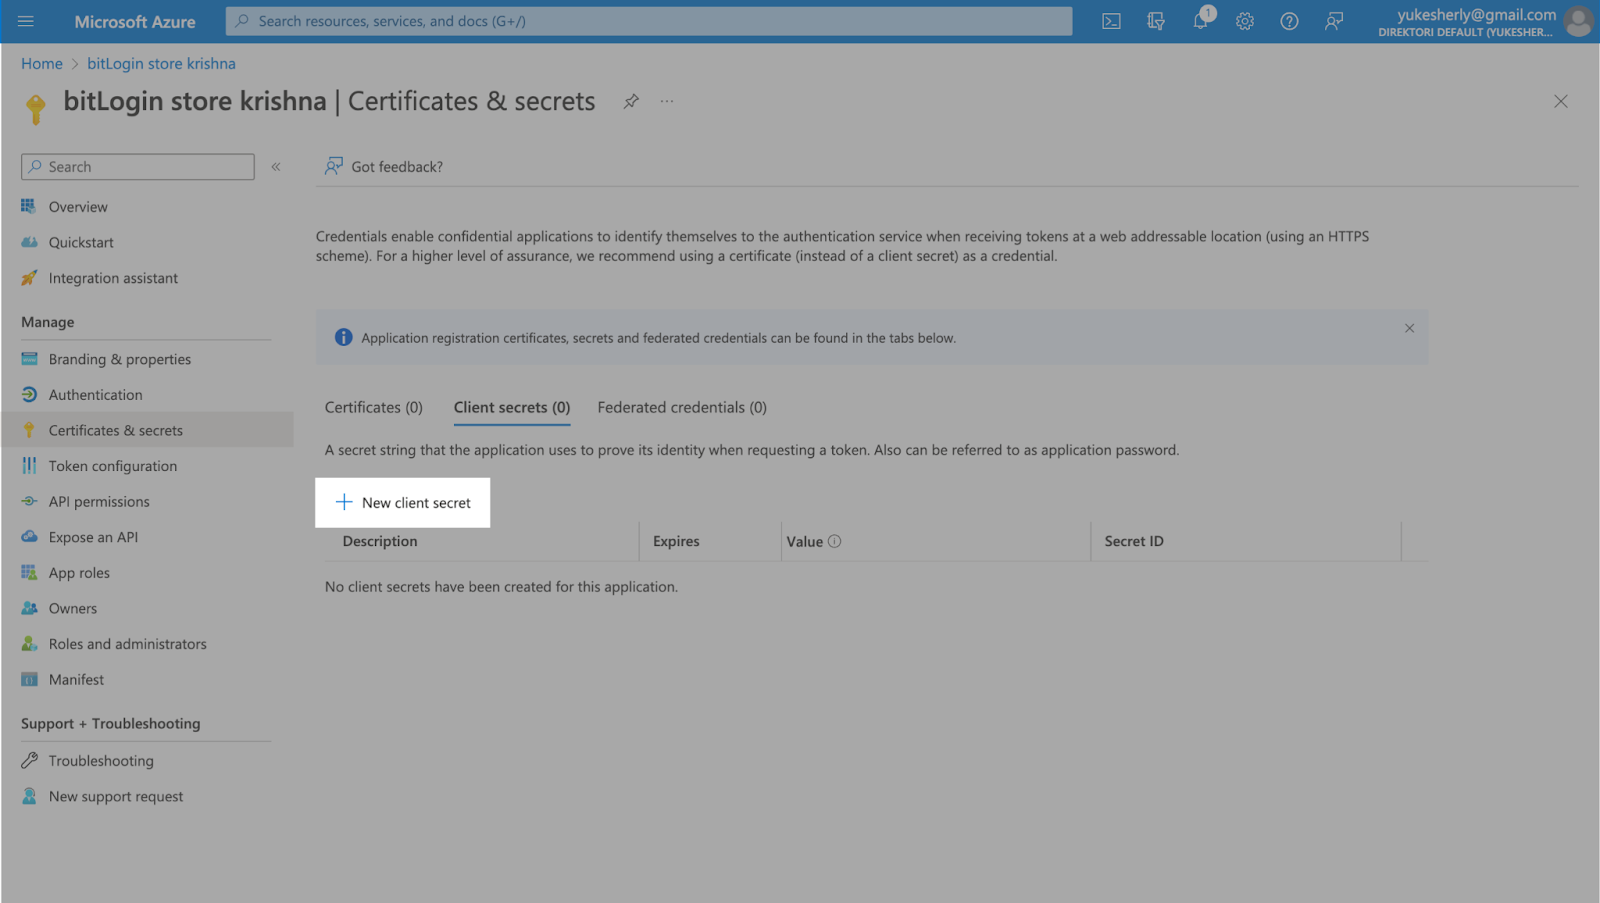1600x903 pixels.
Task: Click the Troubleshooting wrench icon
Action: coord(29,760)
